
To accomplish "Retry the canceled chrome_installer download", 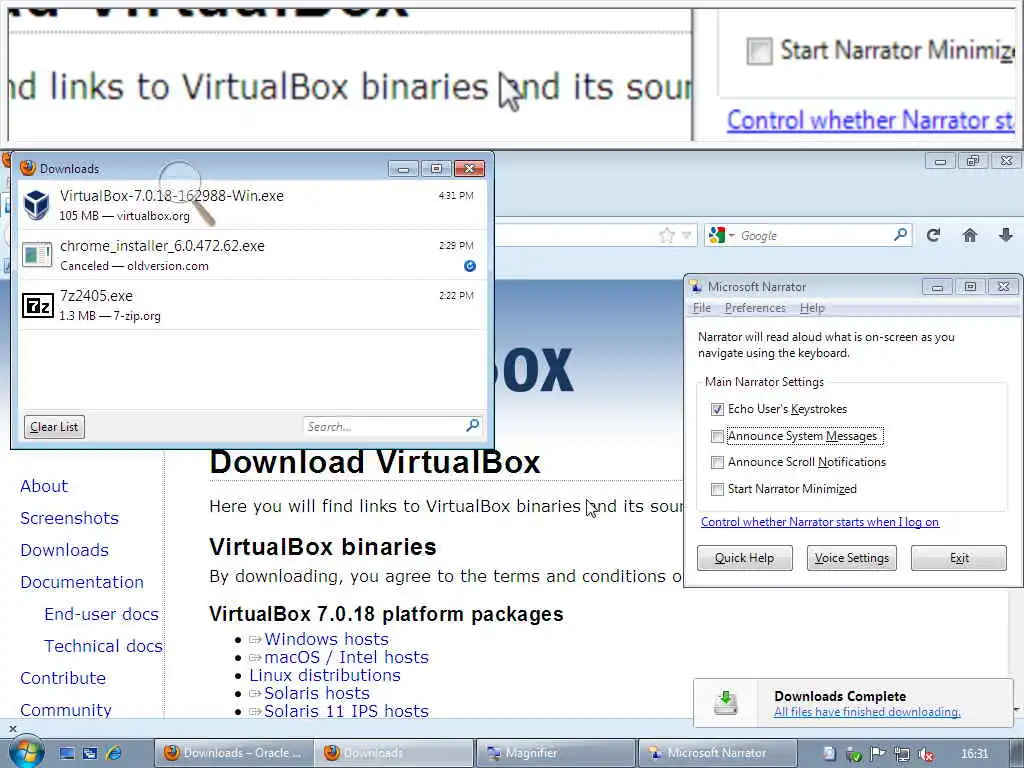I will coord(470,266).
